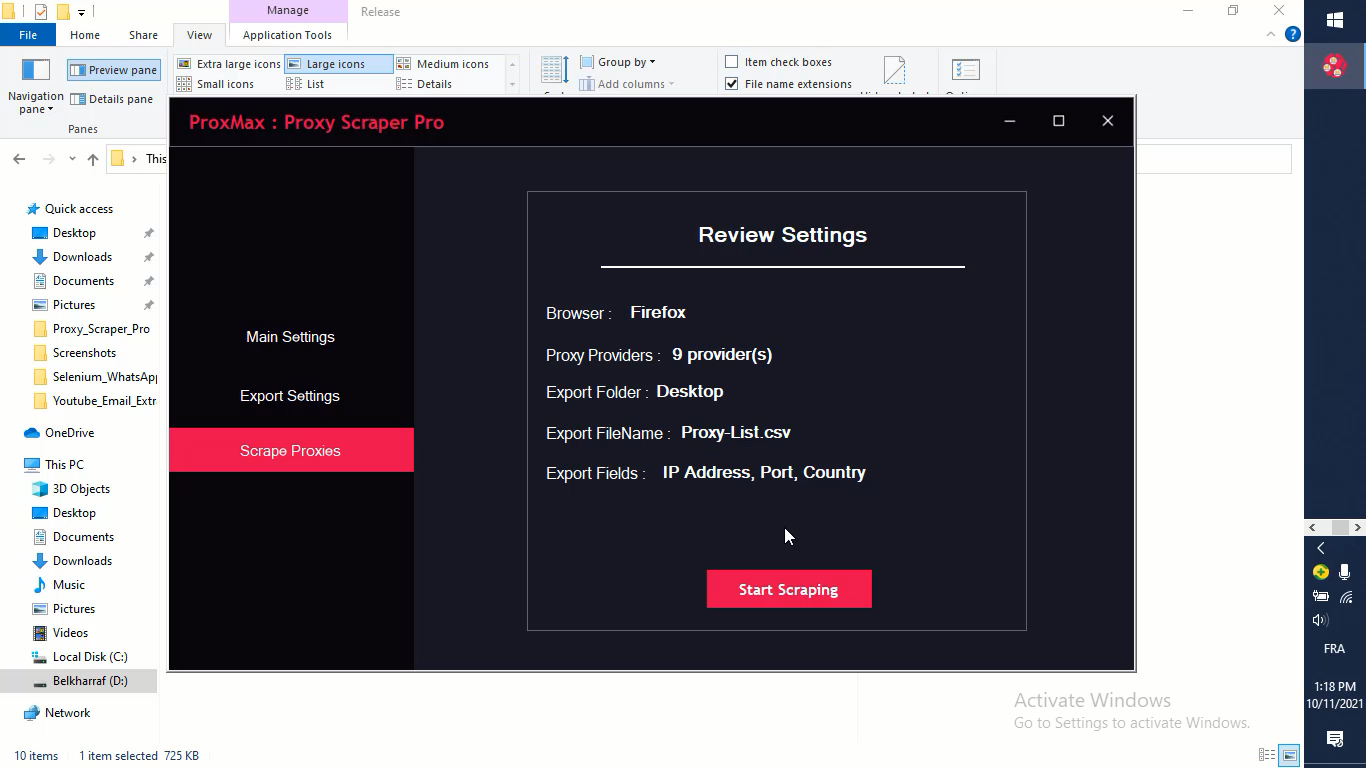
Task: Open the battery status tray icon
Action: [1321, 596]
